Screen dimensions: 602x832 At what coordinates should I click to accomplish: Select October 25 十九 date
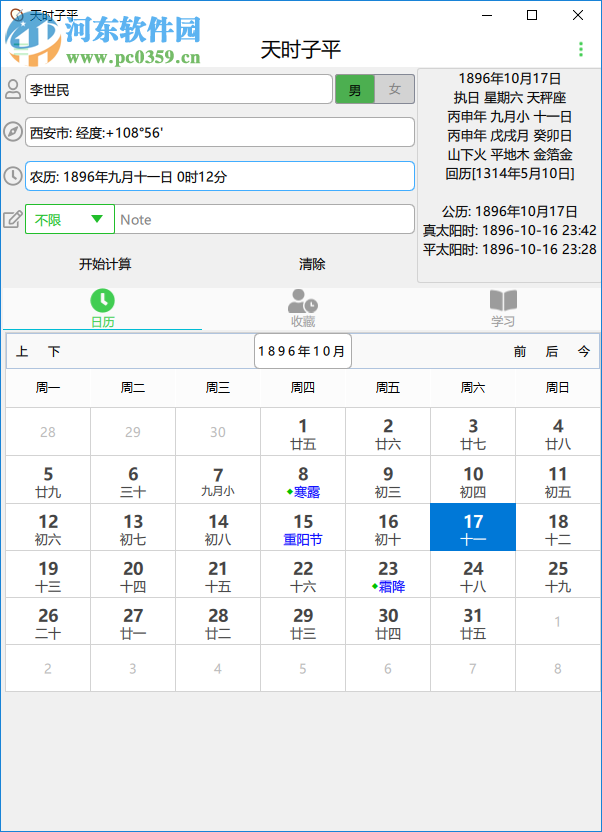tap(557, 575)
